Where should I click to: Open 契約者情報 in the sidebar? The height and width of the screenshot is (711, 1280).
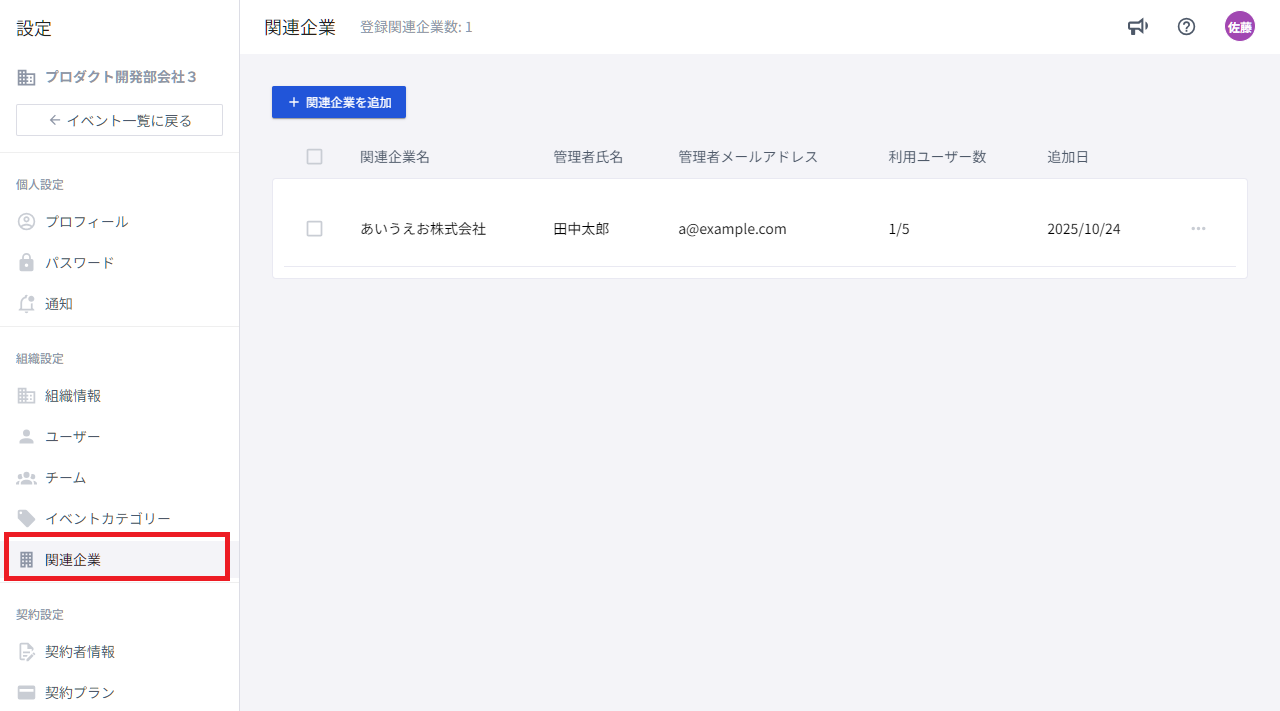click(80, 652)
